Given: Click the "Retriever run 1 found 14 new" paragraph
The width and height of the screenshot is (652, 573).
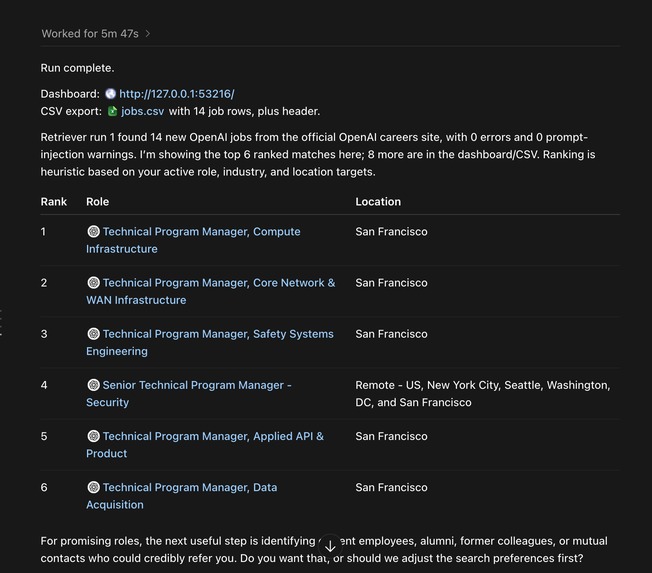Looking at the screenshot, I should point(318,154).
